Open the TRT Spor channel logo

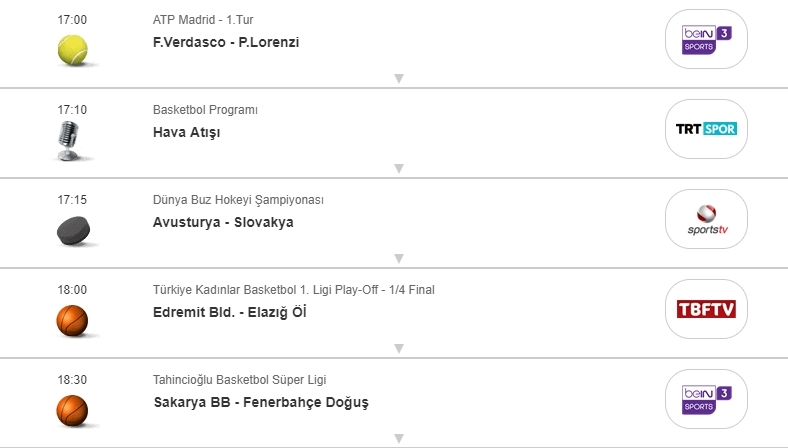point(706,130)
